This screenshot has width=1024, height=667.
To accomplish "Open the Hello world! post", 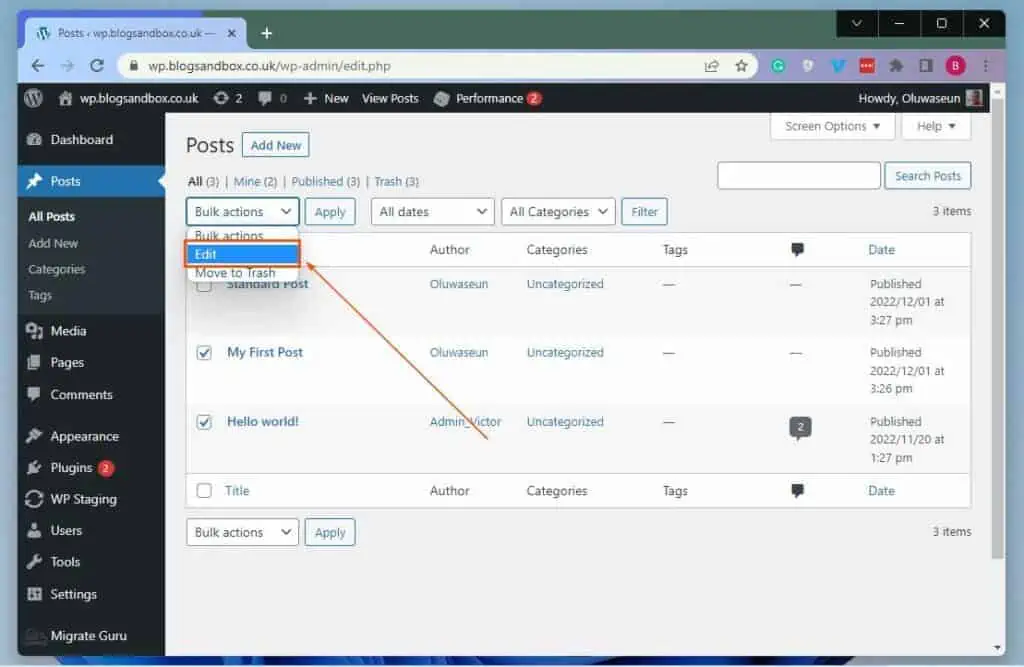I will click(262, 421).
